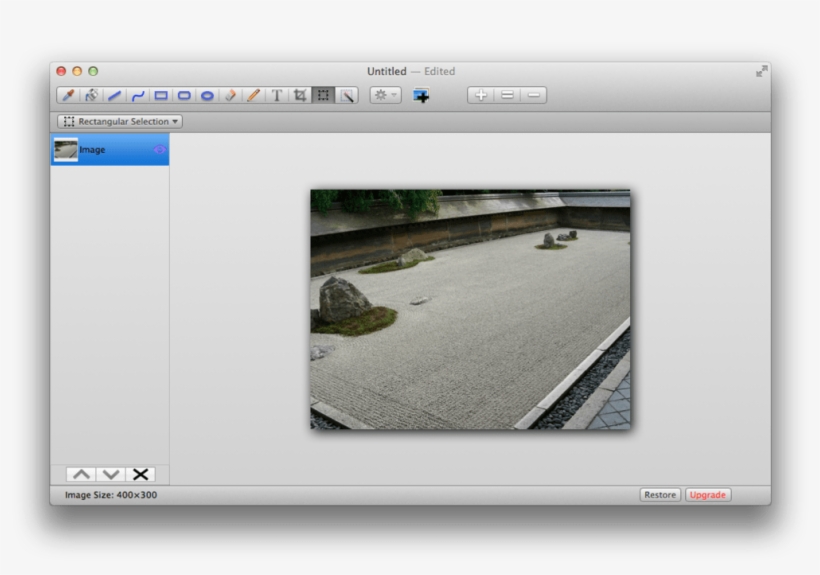Select the straight line tool
The height and width of the screenshot is (575, 820).
(x=114, y=96)
